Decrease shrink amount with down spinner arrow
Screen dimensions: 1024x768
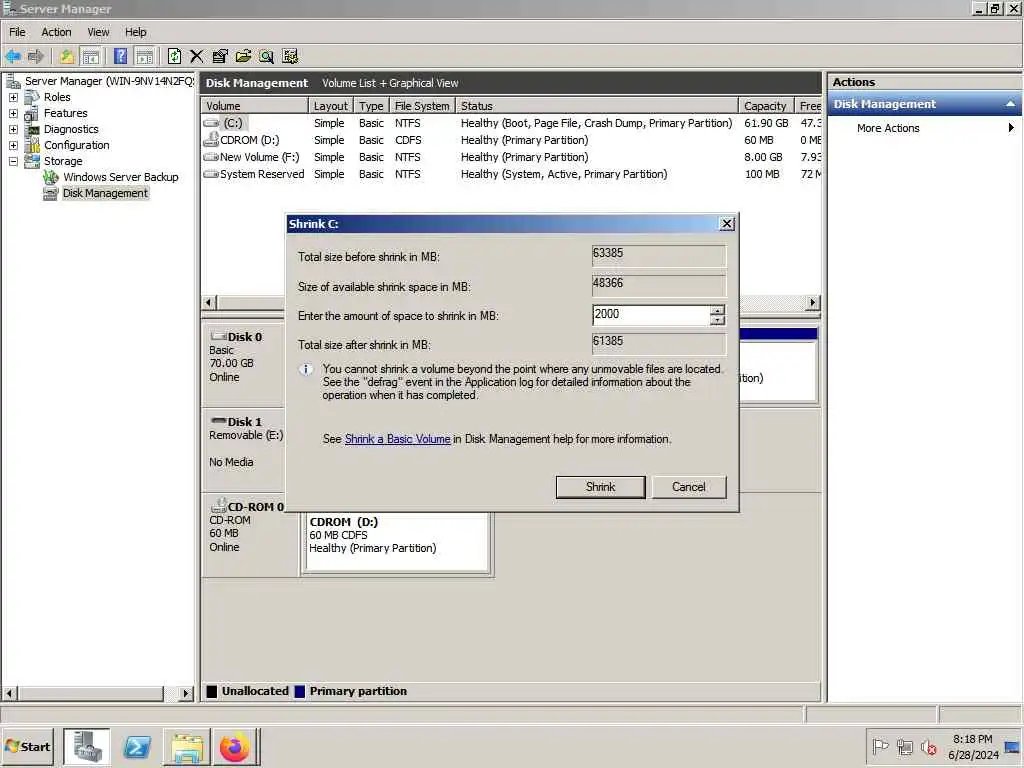717,320
